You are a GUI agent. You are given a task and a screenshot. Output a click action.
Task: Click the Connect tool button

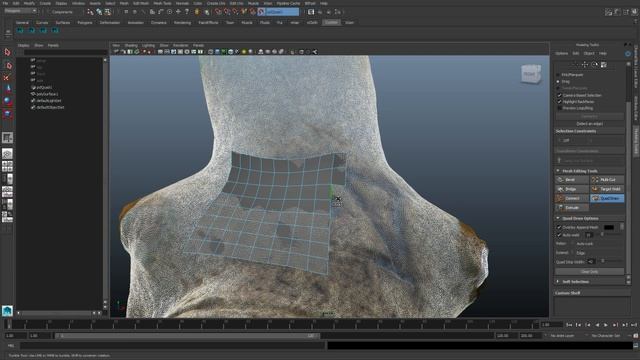572,198
